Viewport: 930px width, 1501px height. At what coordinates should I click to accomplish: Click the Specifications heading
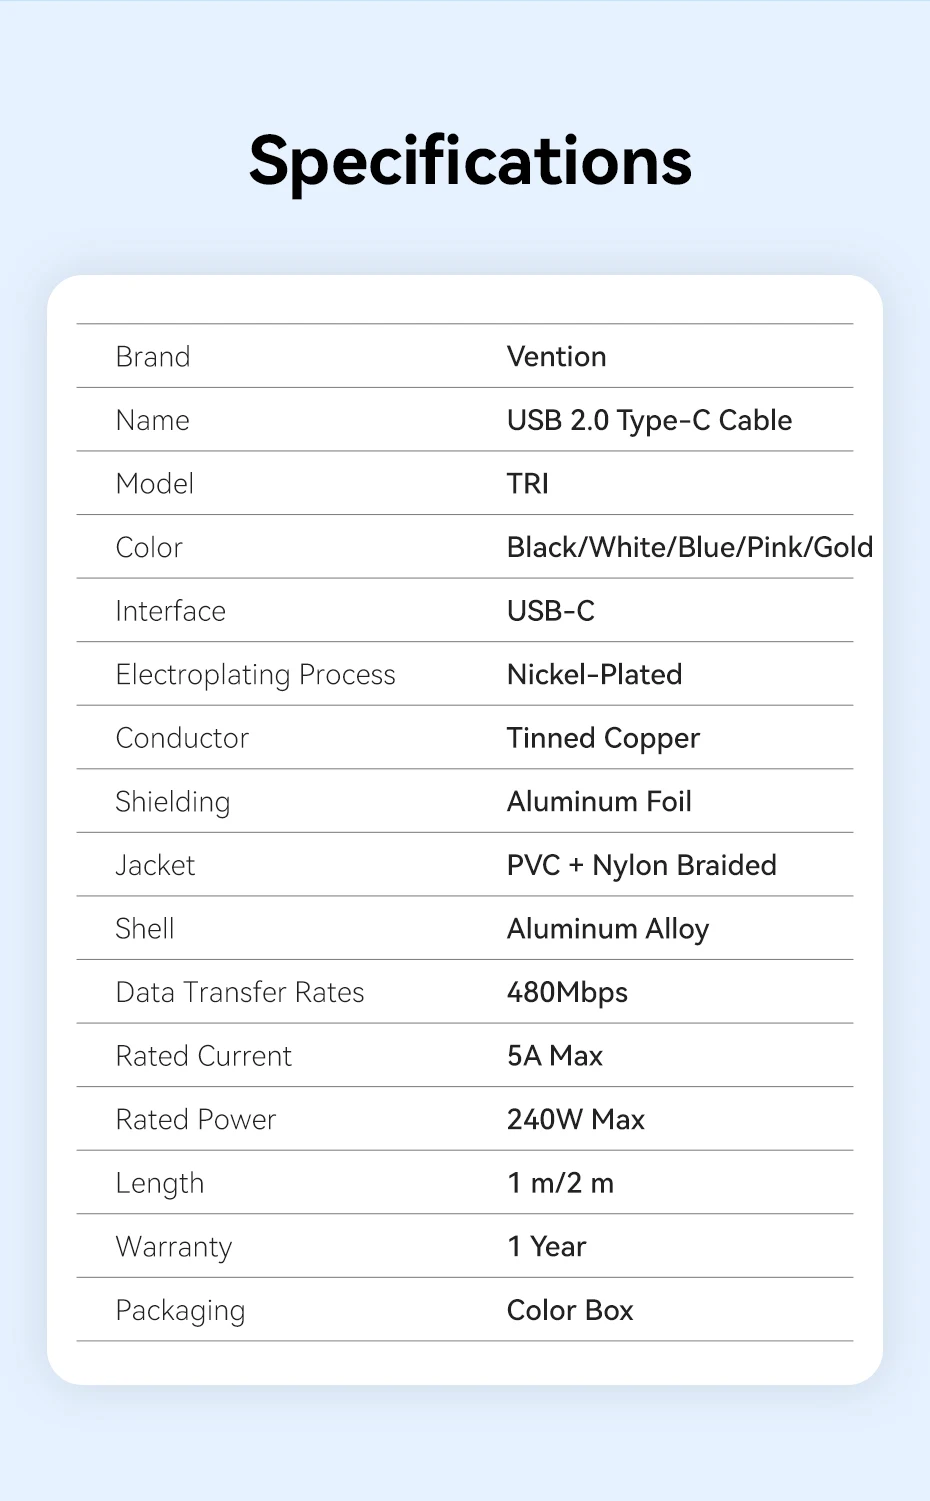(470, 161)
